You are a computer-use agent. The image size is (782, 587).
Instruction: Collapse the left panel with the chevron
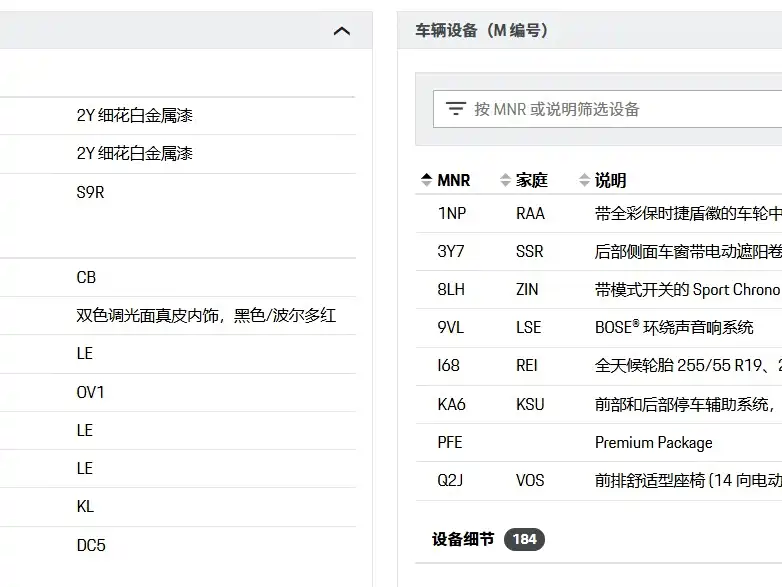click(x=342, y=31)
